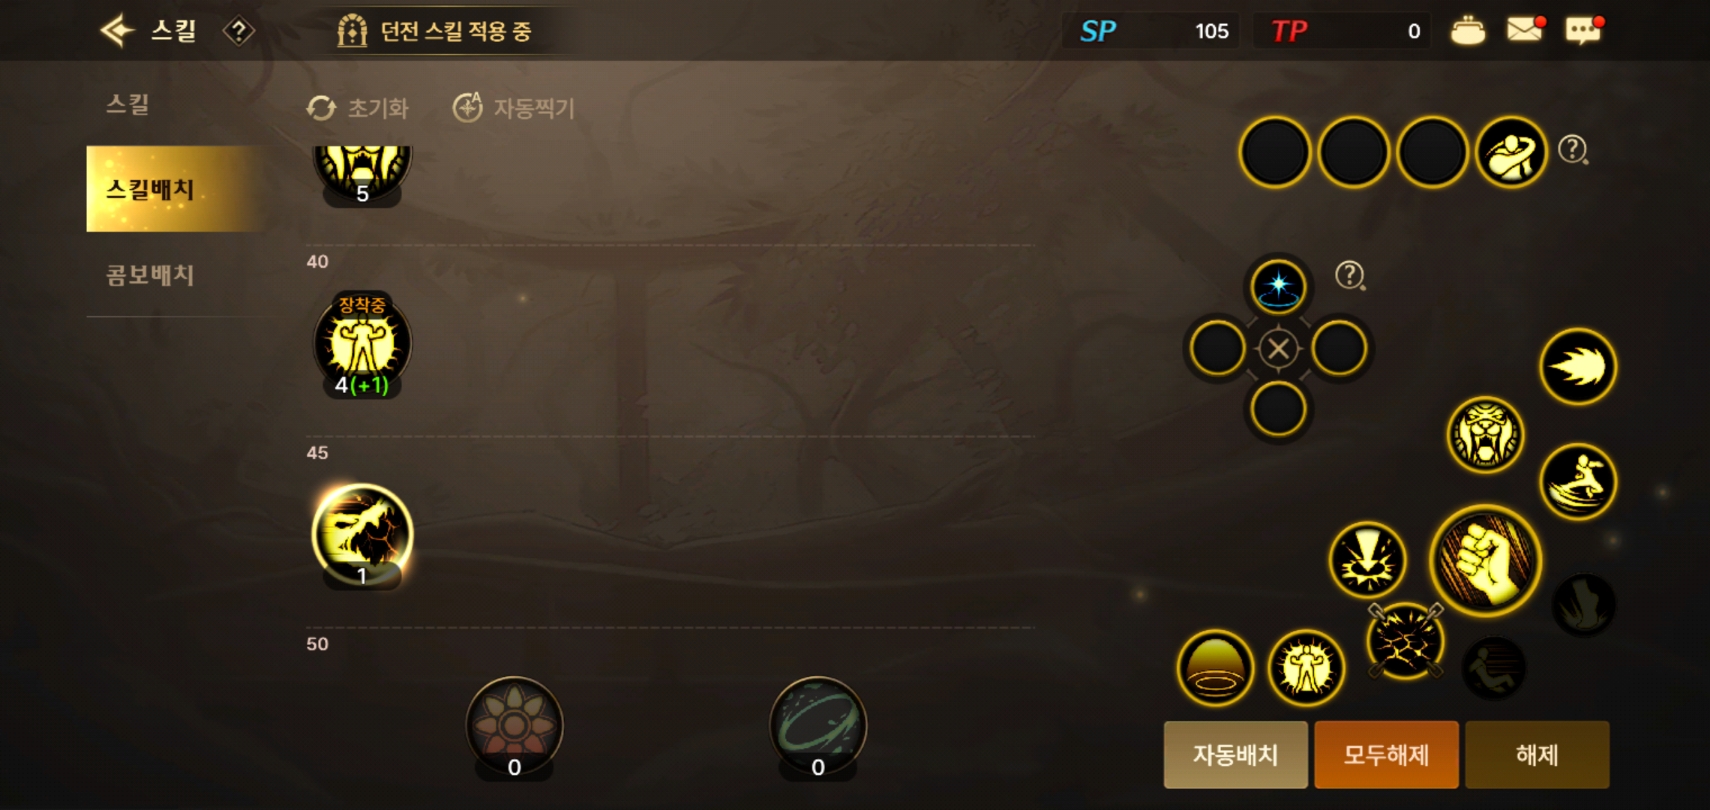Select the 스킬배치 tab

[x=175, y=189]
